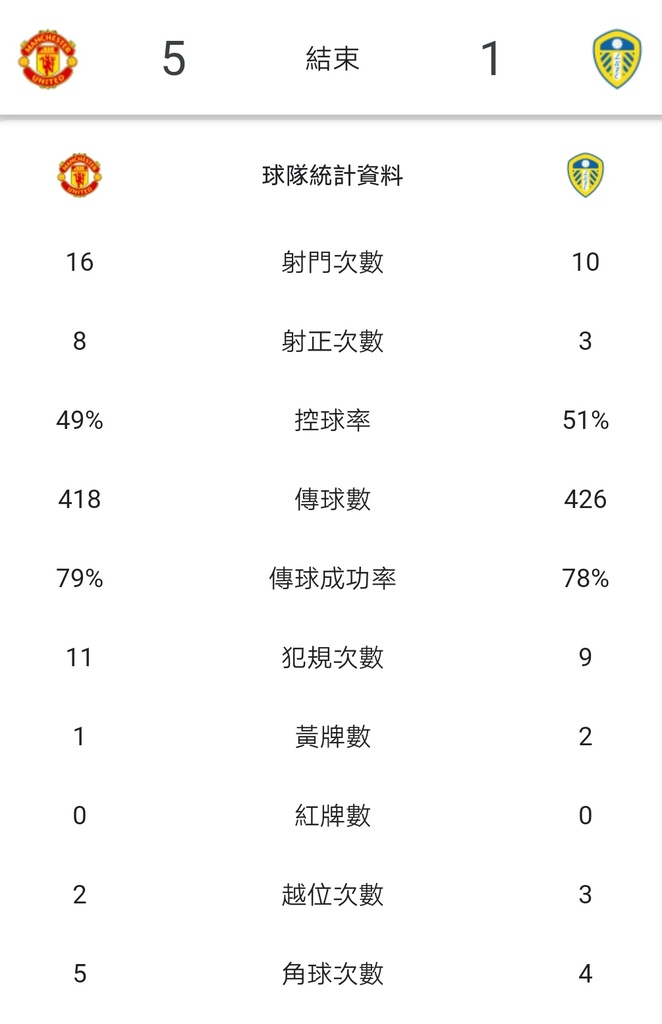Tap the 紅牌數 red cards label

332,816
